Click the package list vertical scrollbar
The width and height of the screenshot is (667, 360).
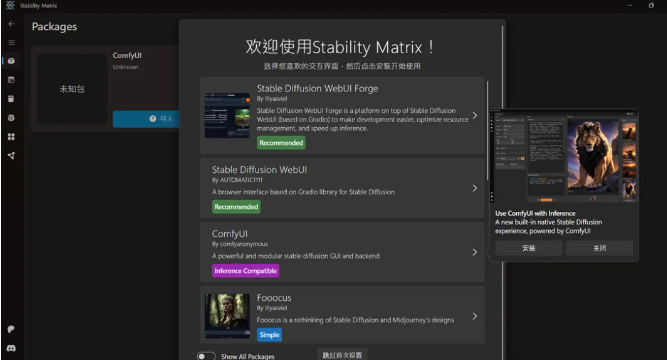pos(487,130)
